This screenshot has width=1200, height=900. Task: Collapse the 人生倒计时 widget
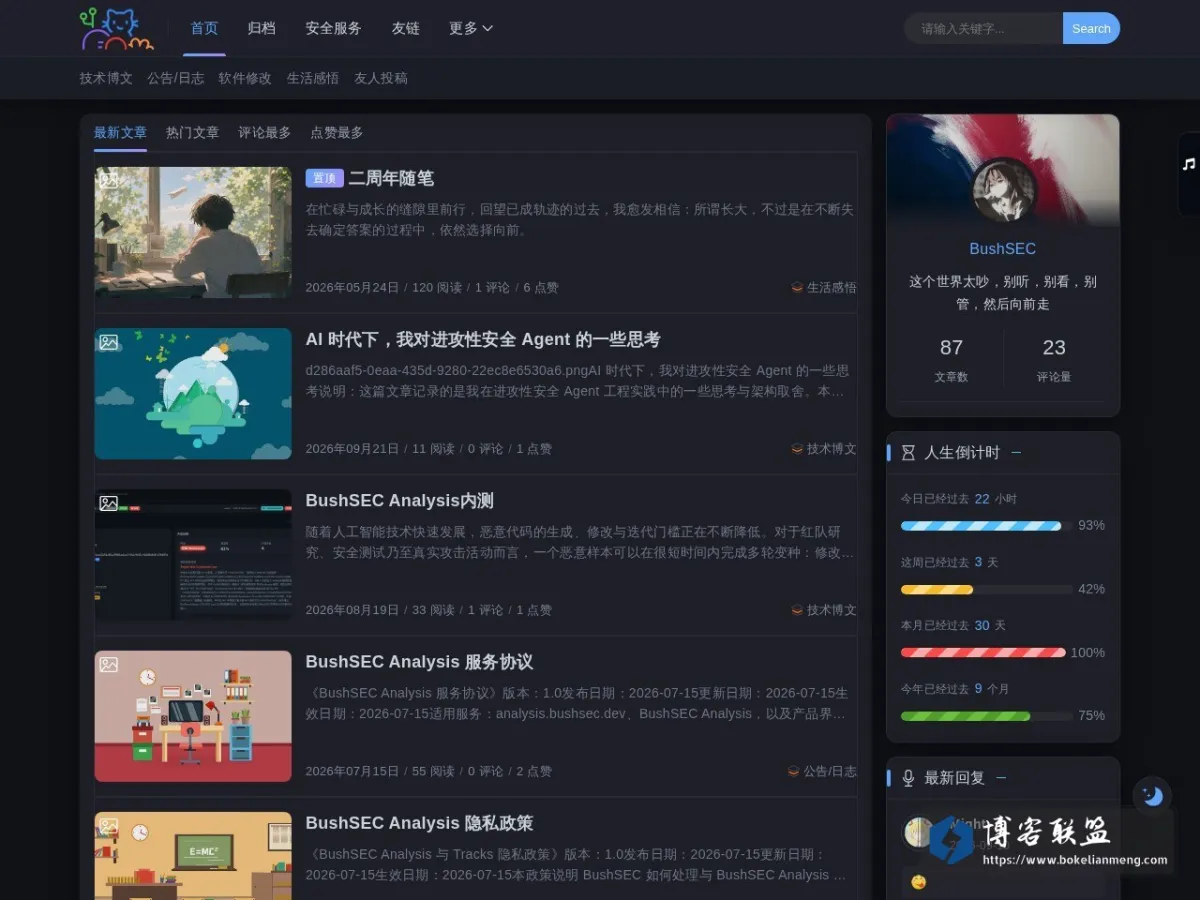pyautogui.click(x=1016, y=453)
